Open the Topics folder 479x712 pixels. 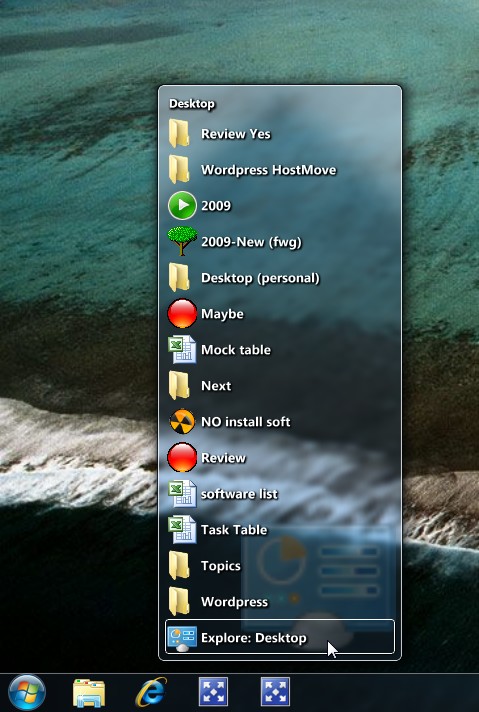click(280, 566)
